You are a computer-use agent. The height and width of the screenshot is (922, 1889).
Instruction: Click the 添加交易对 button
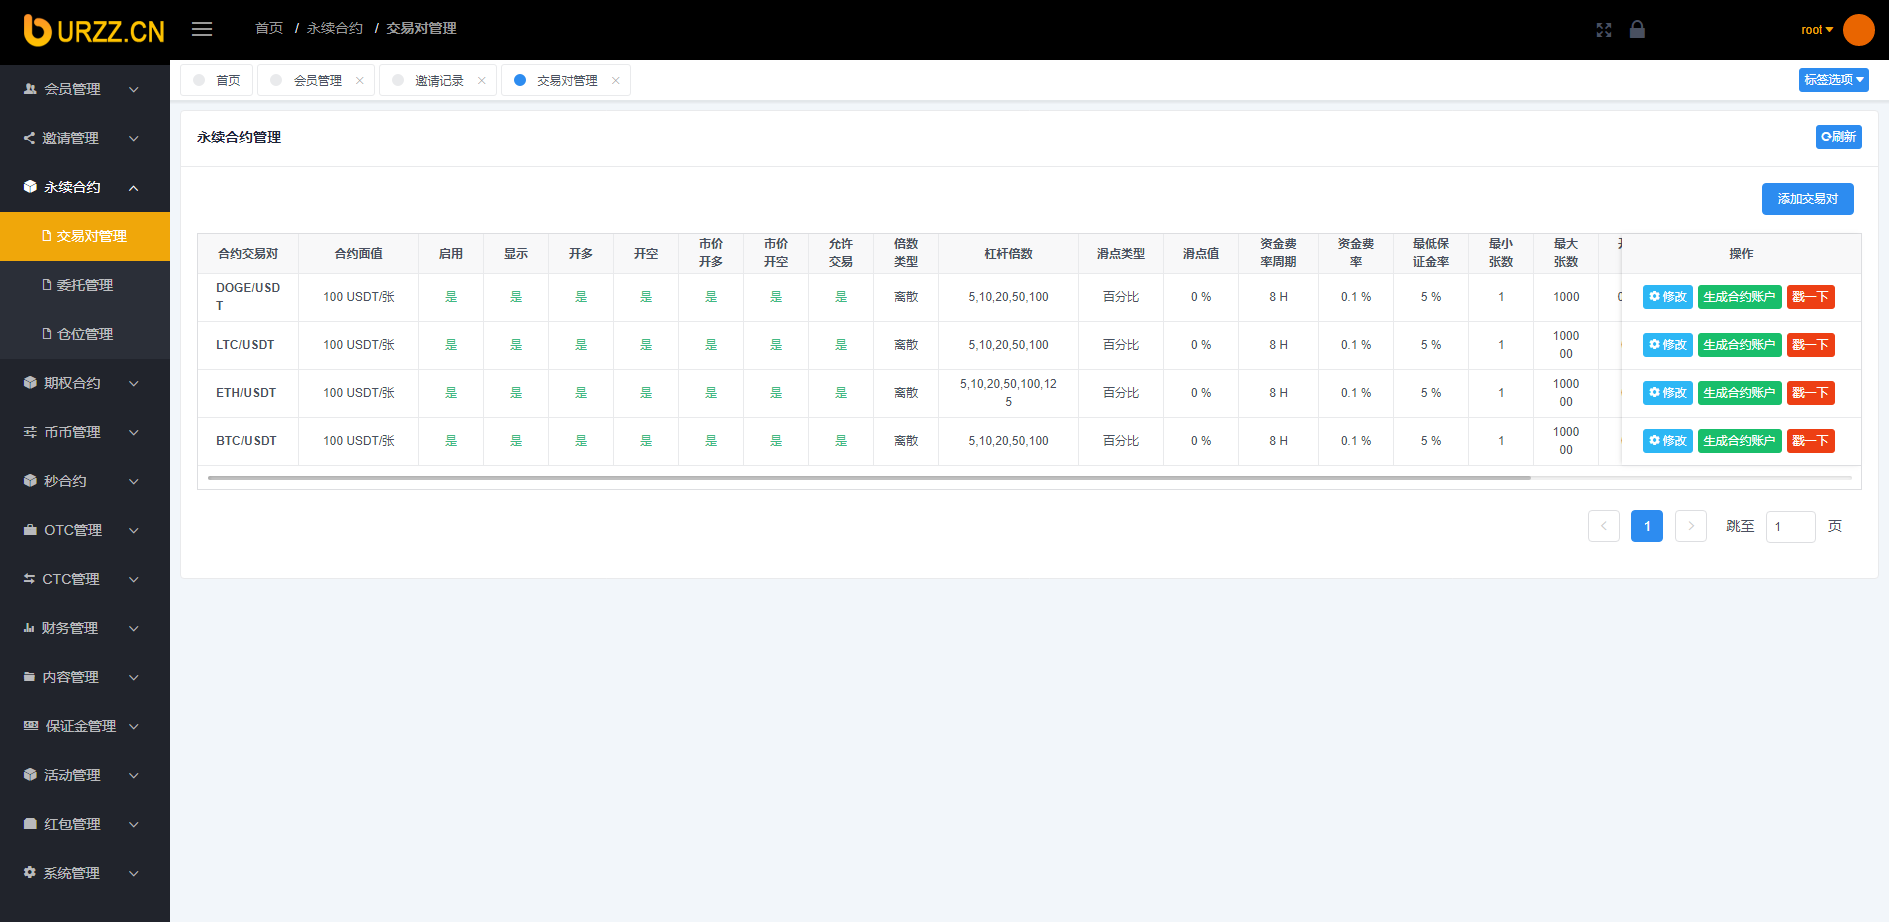coord(1807,199)
